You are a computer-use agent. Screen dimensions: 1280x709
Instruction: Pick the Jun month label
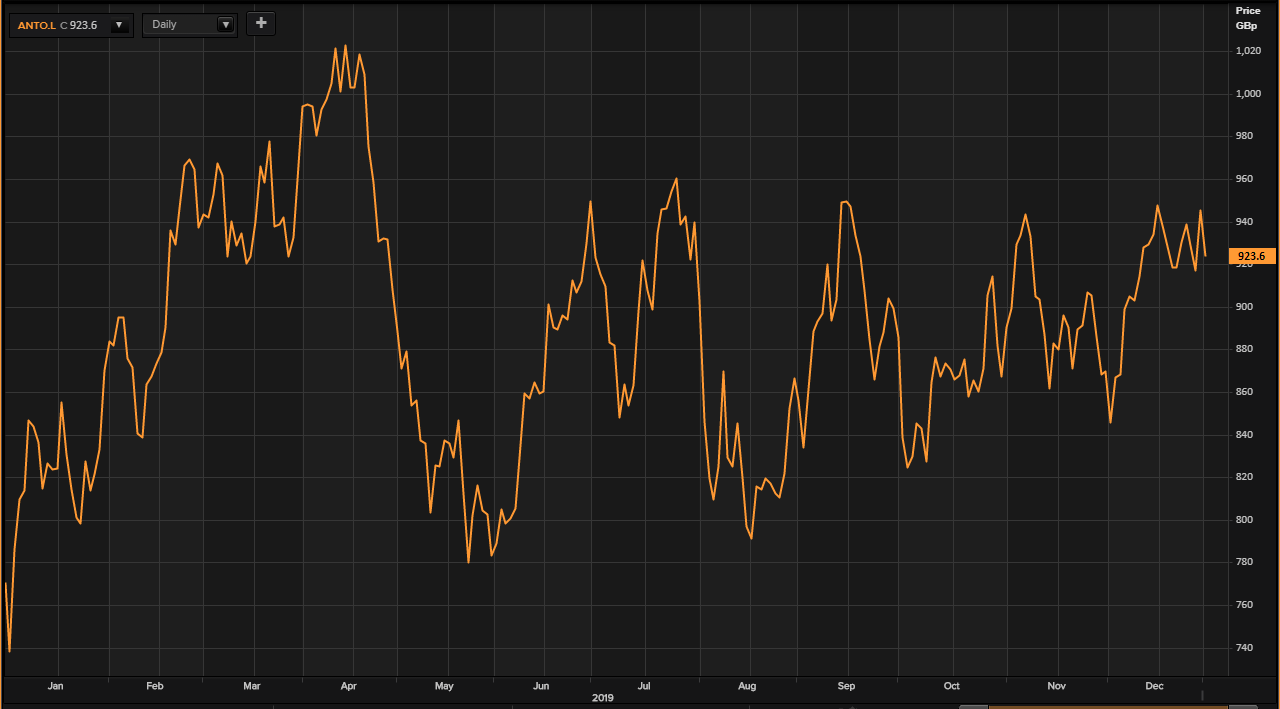coord(541,686)
